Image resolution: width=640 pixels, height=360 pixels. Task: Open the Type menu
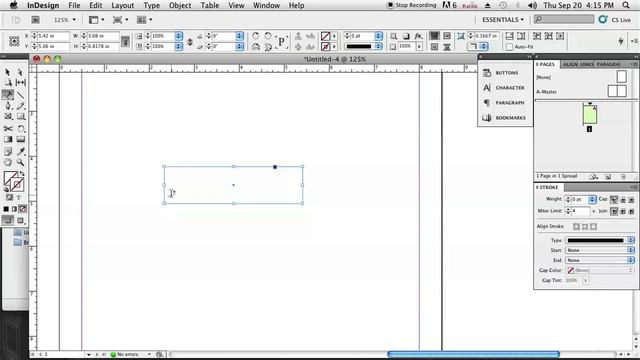coord(151,5)
